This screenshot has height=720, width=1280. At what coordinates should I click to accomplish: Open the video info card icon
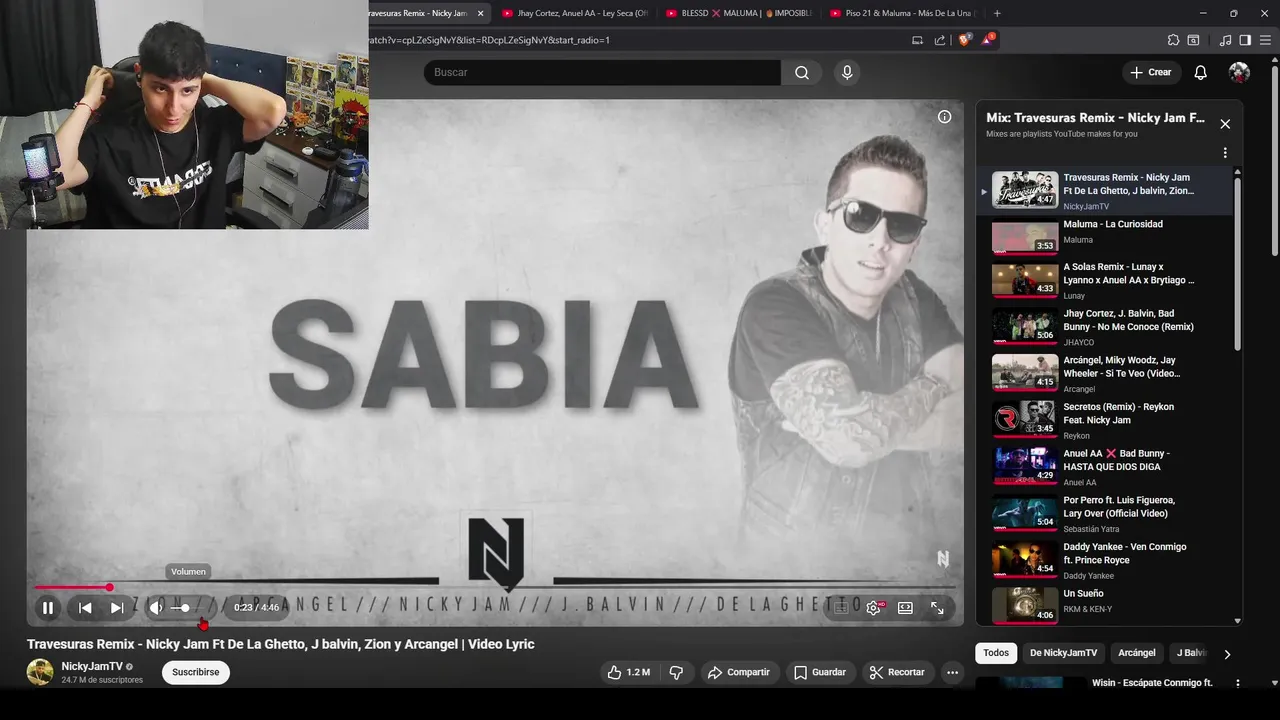tap(944, 117)
